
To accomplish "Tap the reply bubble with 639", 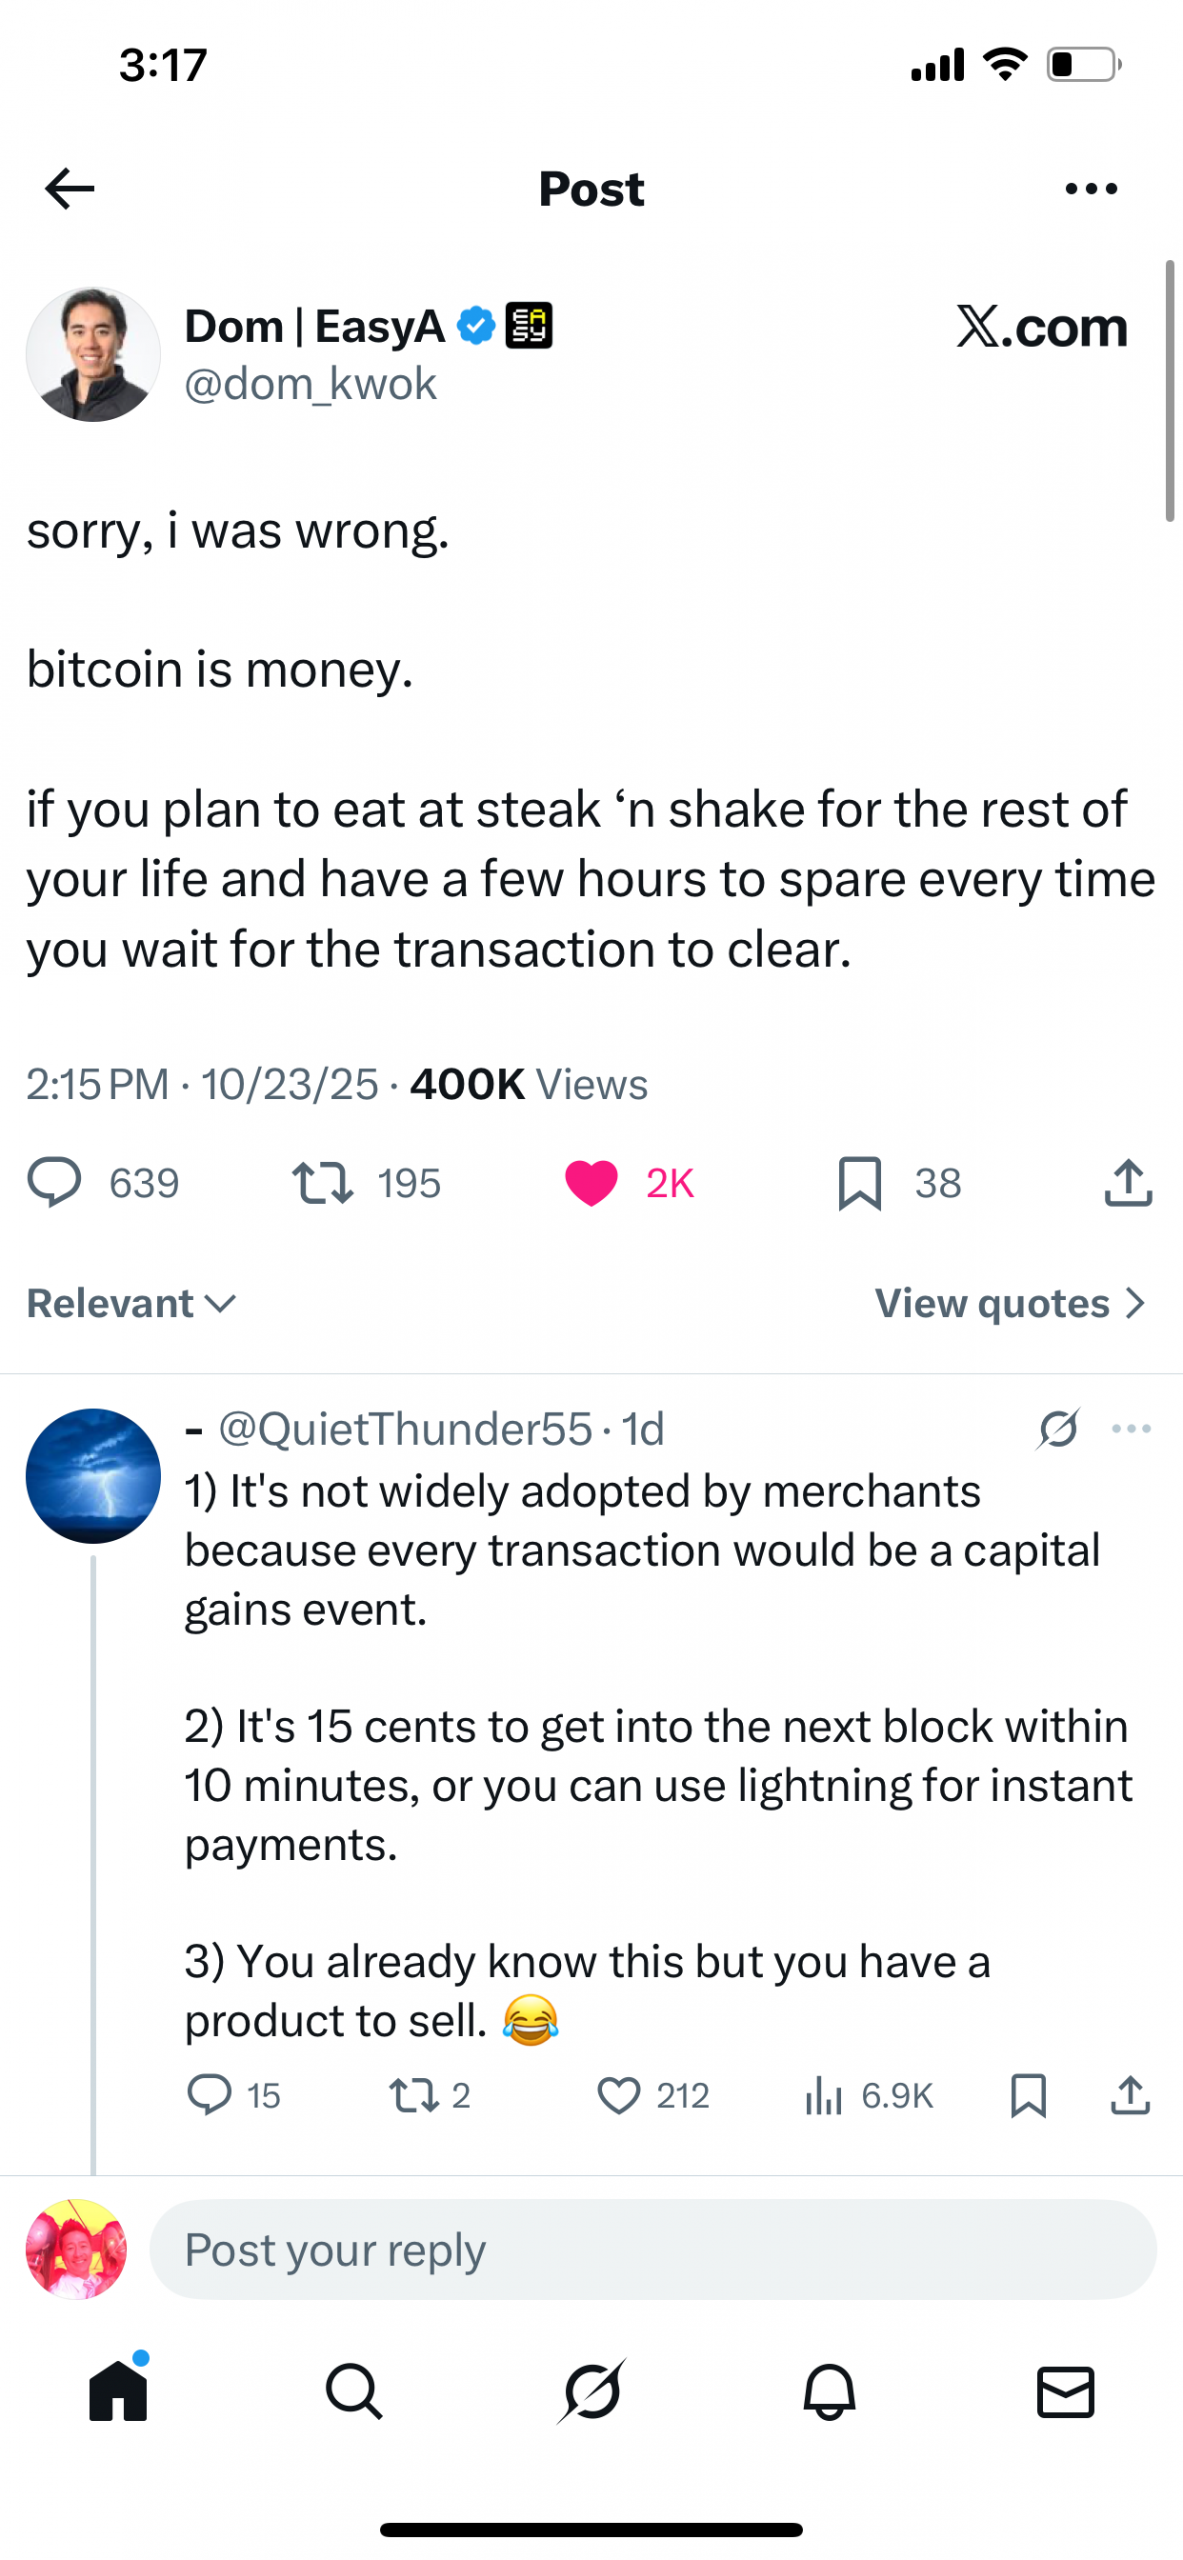I will (54, 1182).
